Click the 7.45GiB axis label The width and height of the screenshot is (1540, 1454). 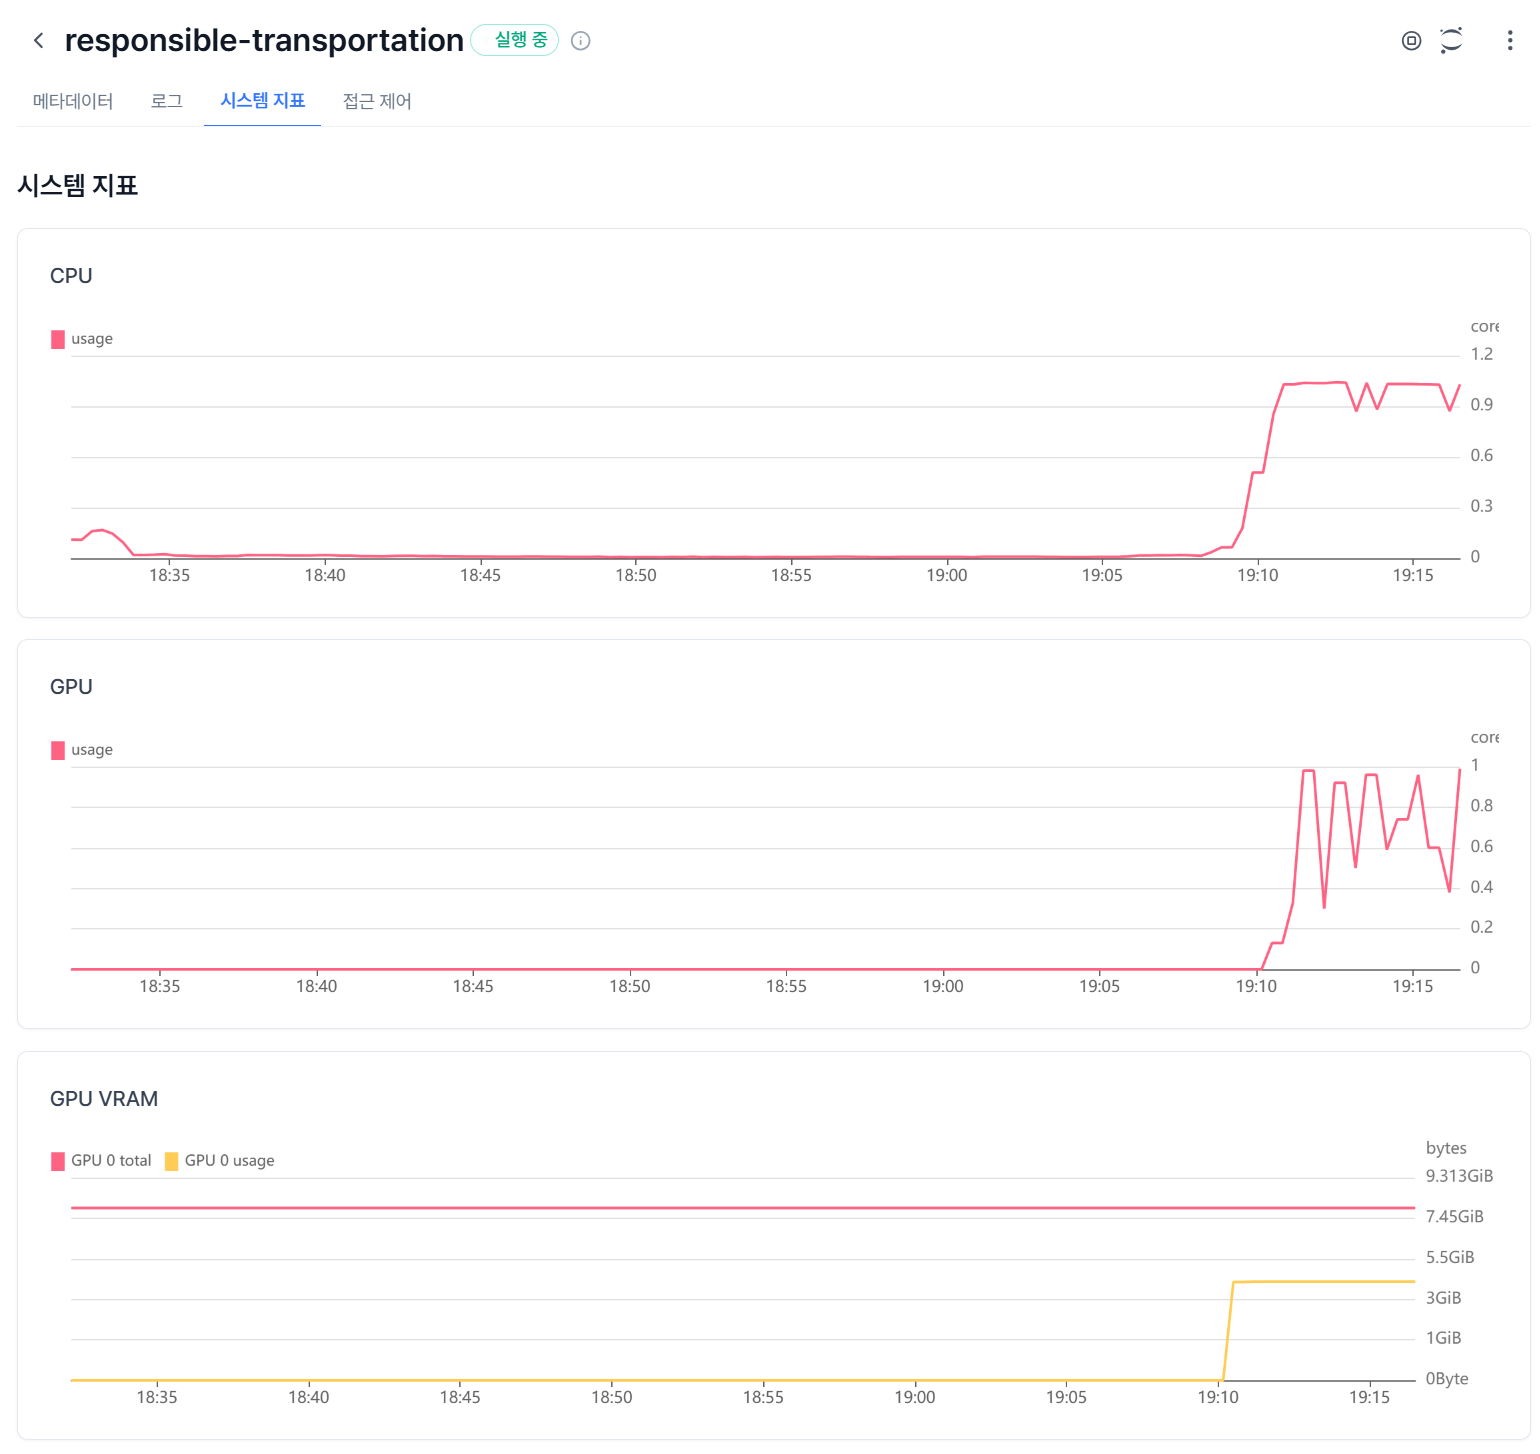pyautogui.click(x=1455, y=1217)
